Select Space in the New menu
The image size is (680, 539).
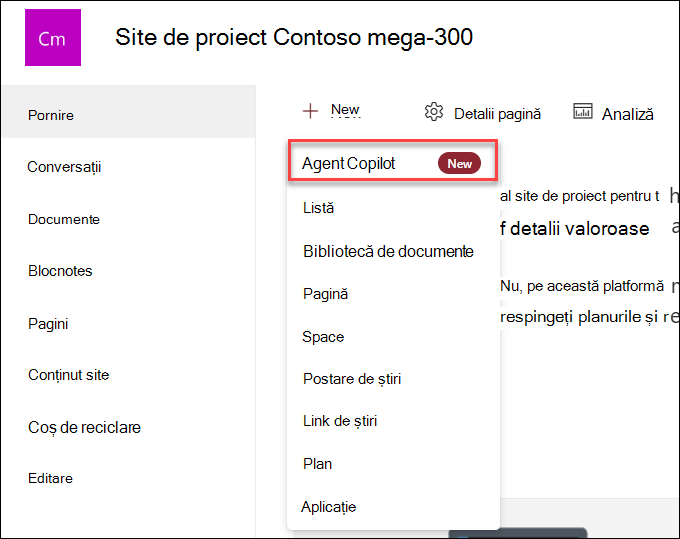(x=323, y=337)
